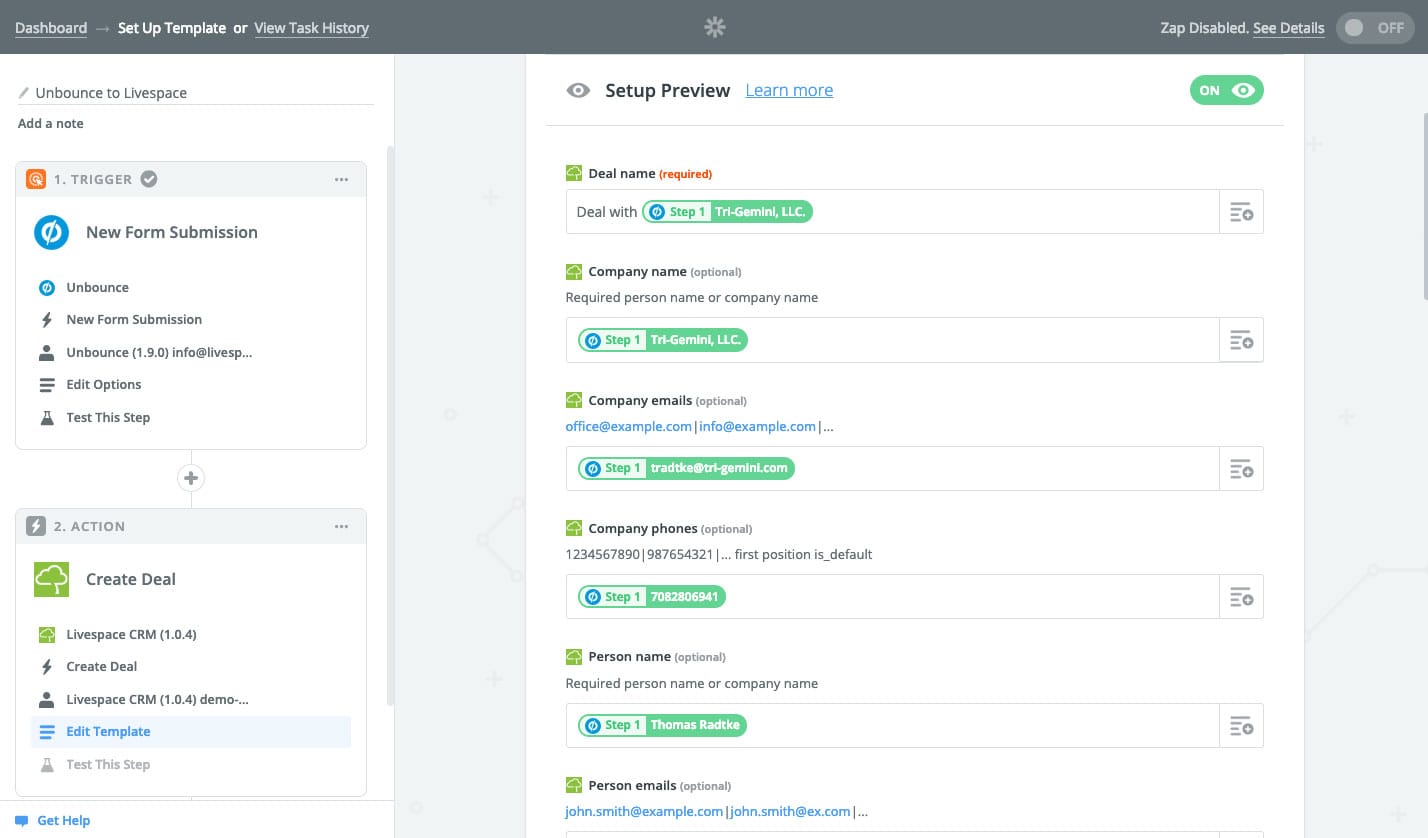Click the Step 1 7082806941 tag
The width and height of the screenshot is (1428, 838).
[x=652, y=597]
